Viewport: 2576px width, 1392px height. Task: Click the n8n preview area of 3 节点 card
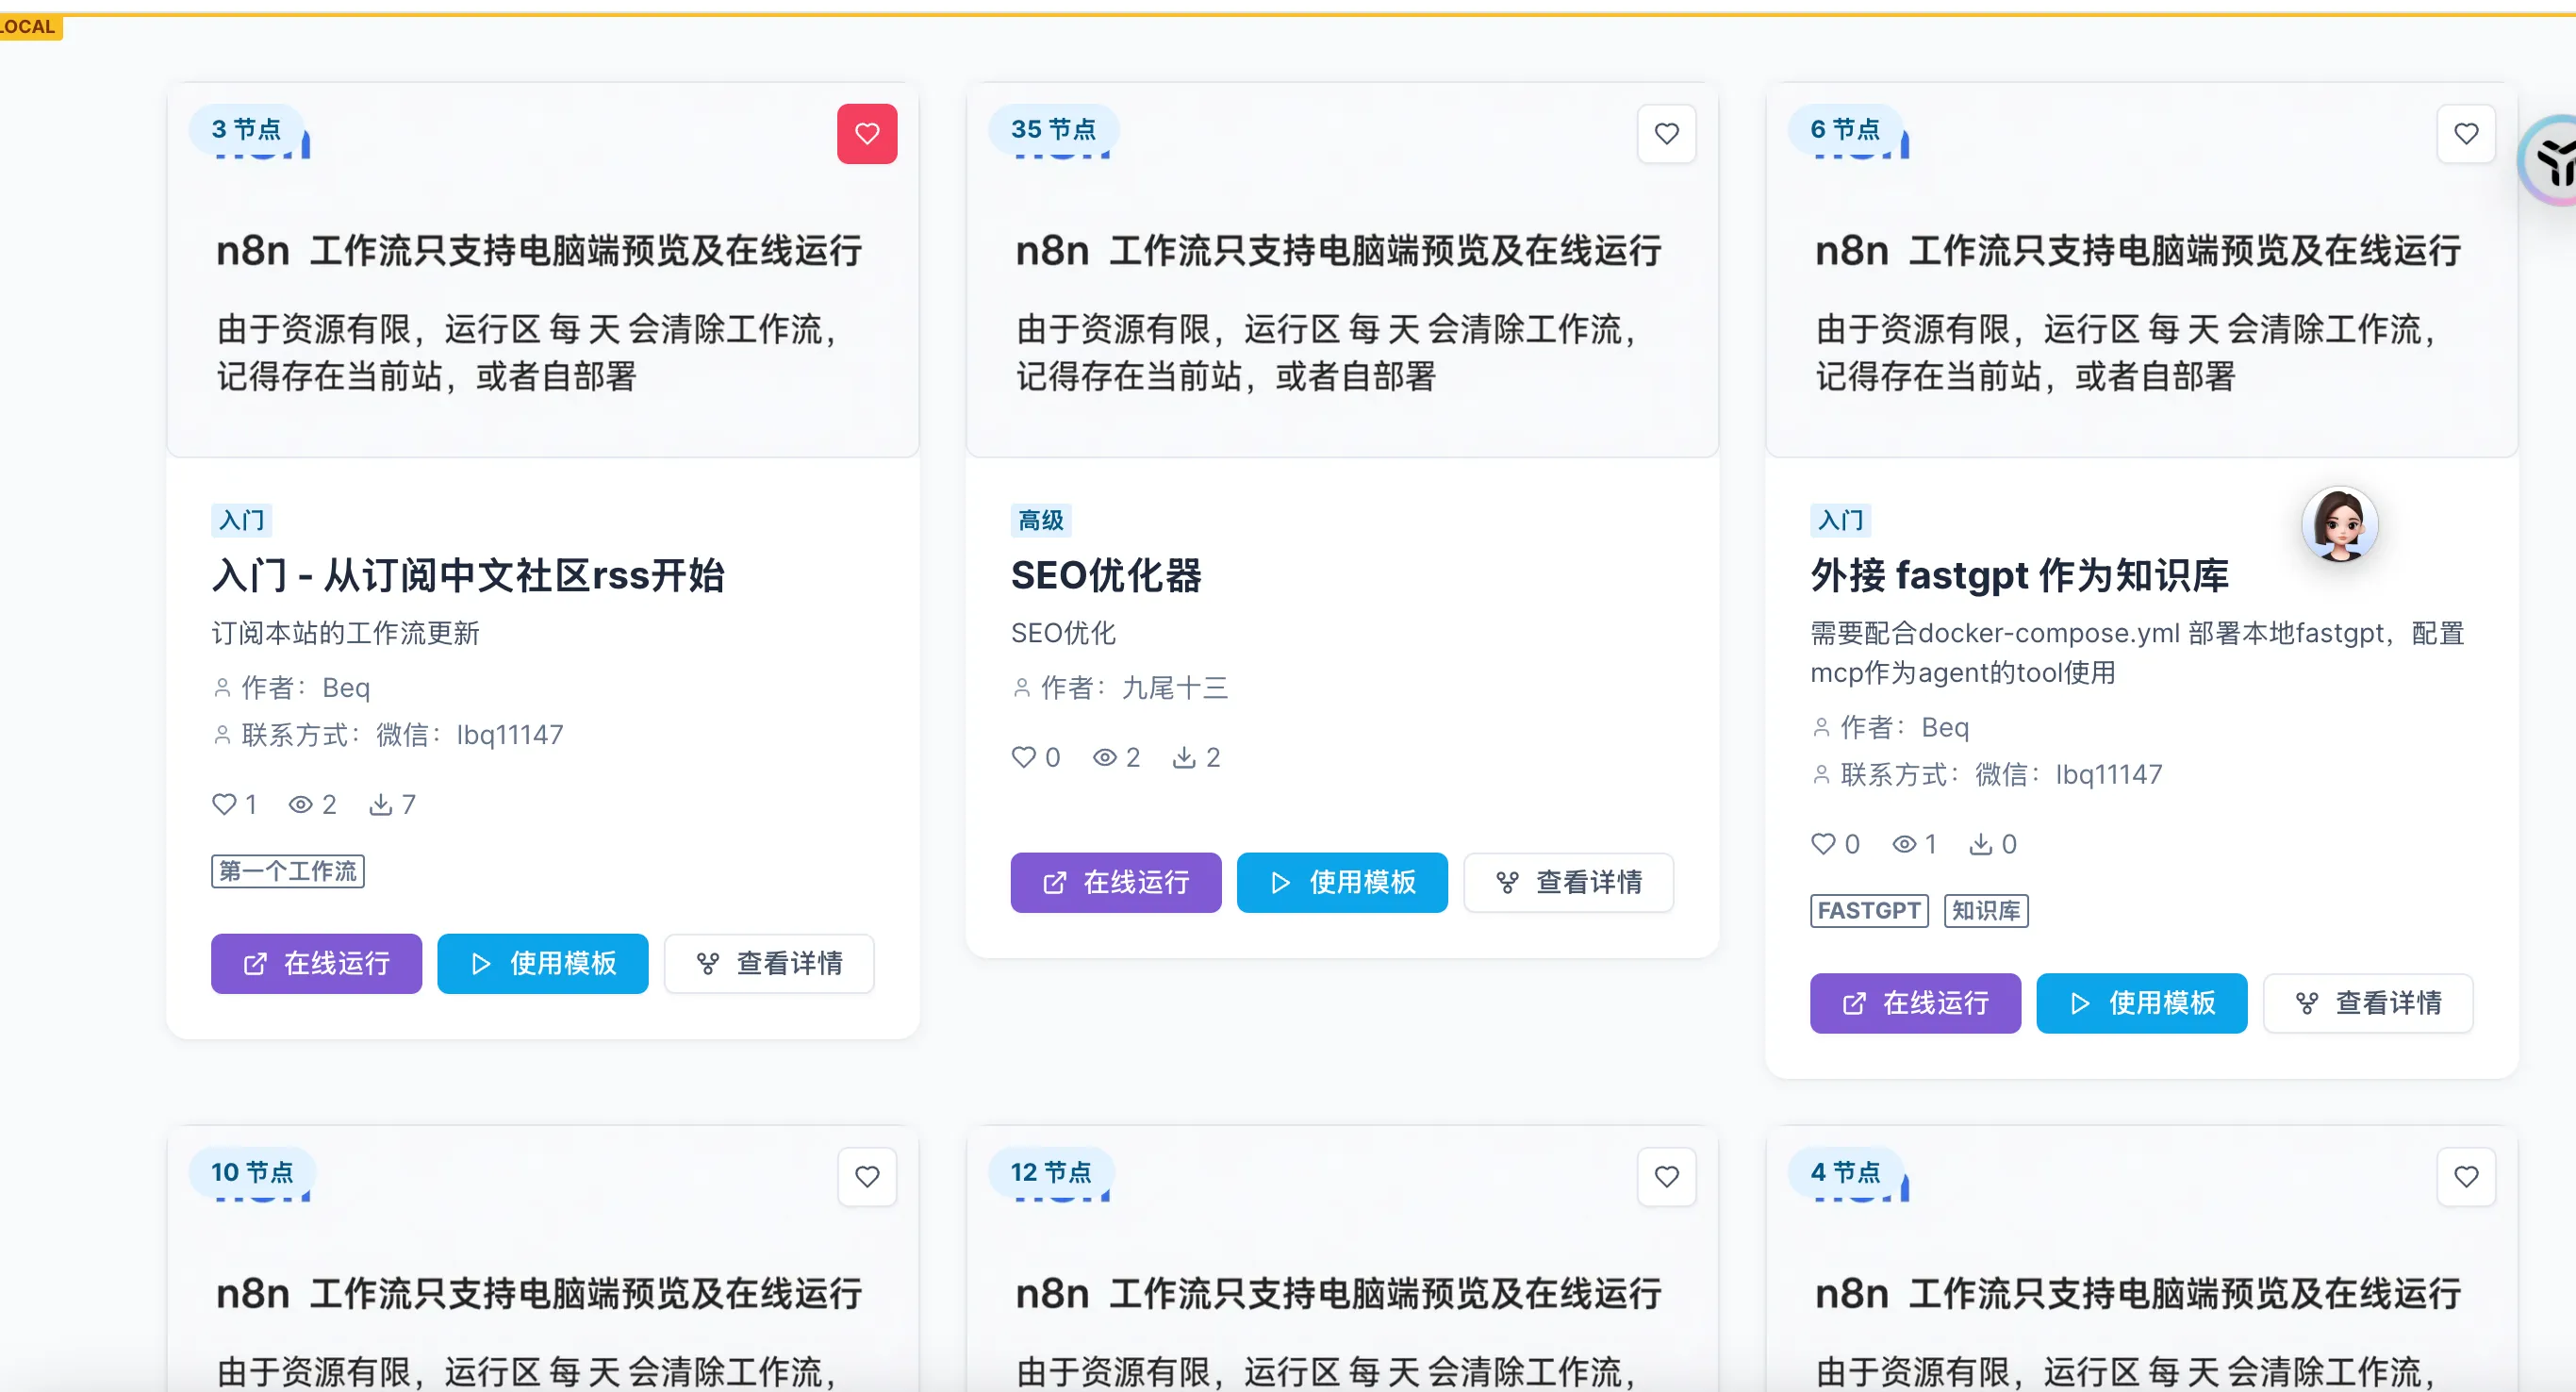point(542,270)
